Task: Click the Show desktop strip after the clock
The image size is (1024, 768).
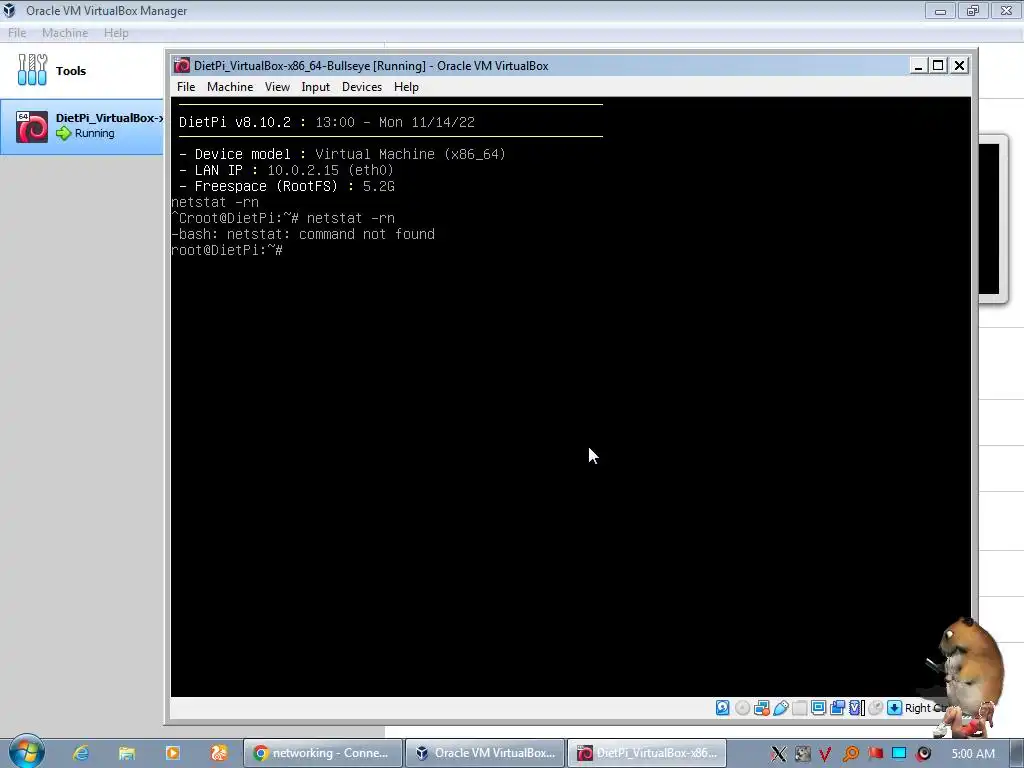Action: point(1017,754)
